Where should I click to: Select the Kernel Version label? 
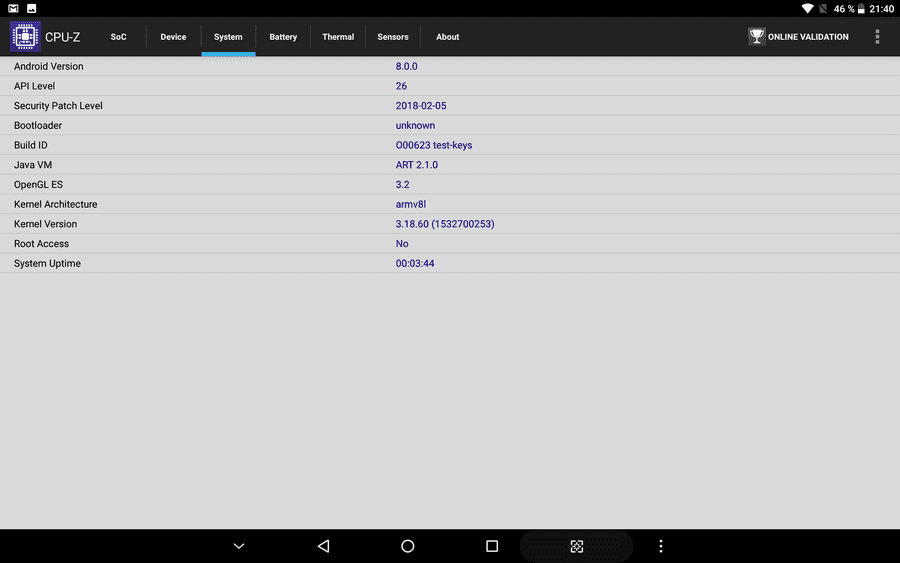45,224
